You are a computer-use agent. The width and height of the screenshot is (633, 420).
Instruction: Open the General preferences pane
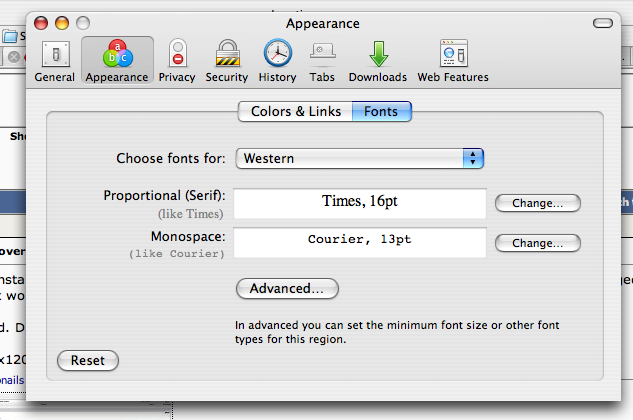[x=55, y=61]
